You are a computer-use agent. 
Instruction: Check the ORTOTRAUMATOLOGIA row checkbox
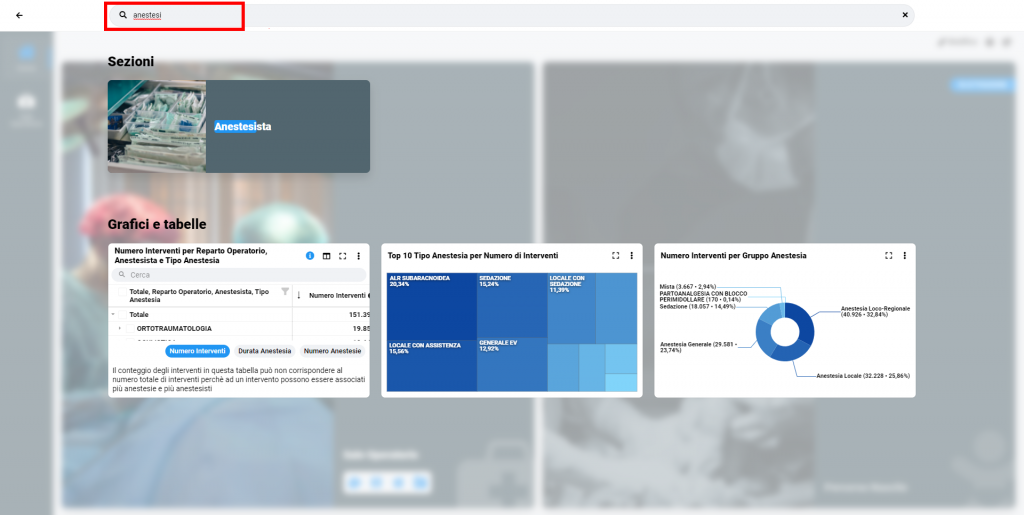pyautogui.click(x=129, y=328)
